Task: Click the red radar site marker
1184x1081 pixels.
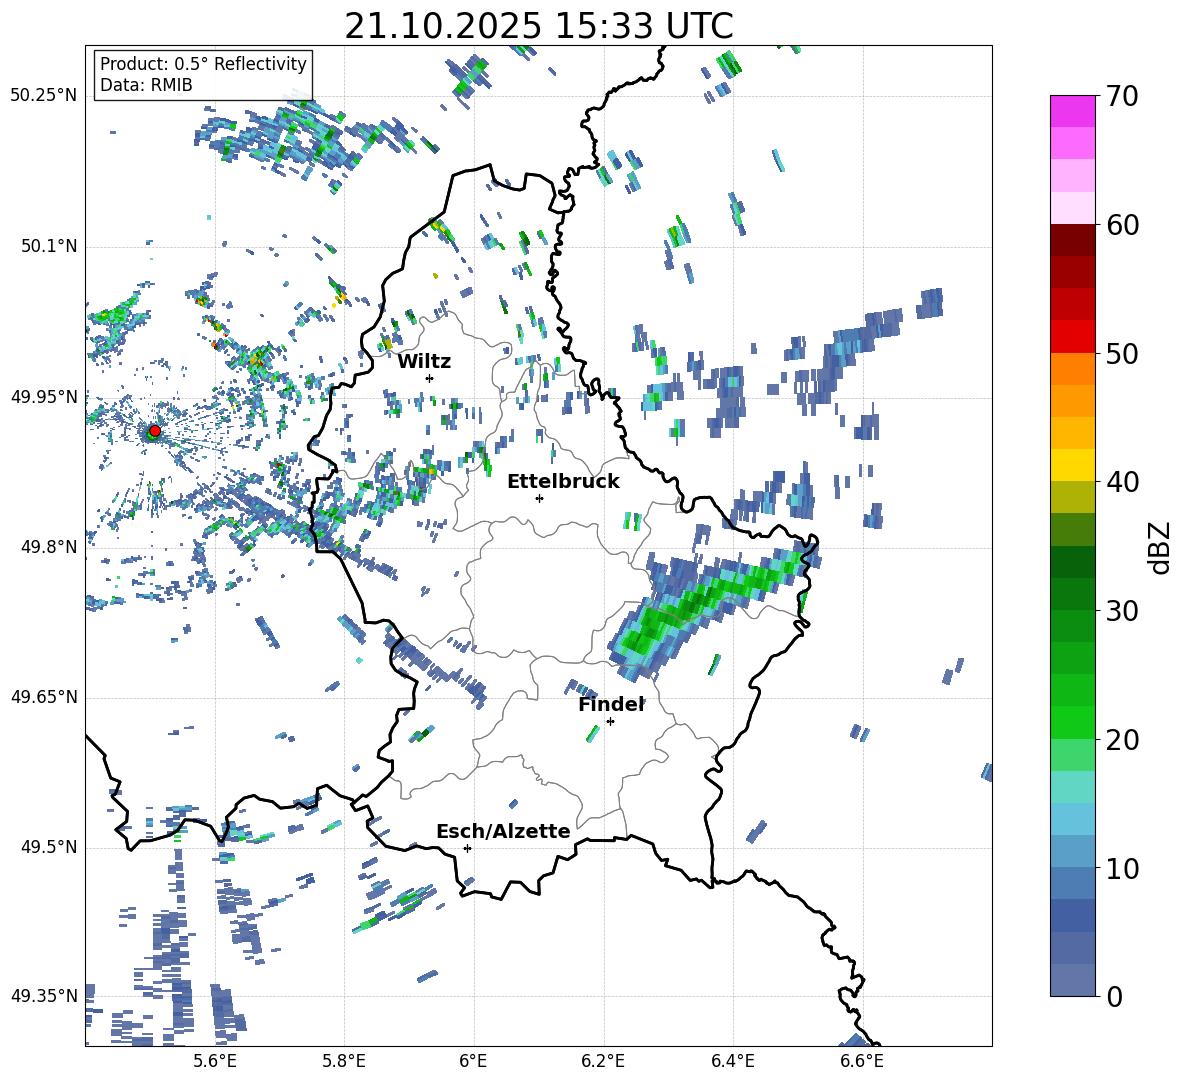Action: click(x=155, y=430)
